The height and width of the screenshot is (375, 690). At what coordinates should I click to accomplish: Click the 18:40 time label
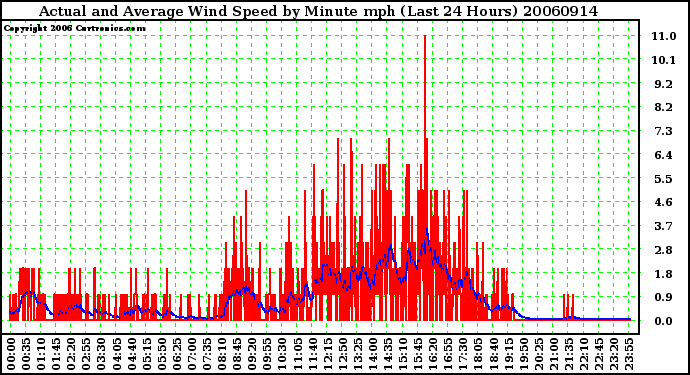click(494, 354)
